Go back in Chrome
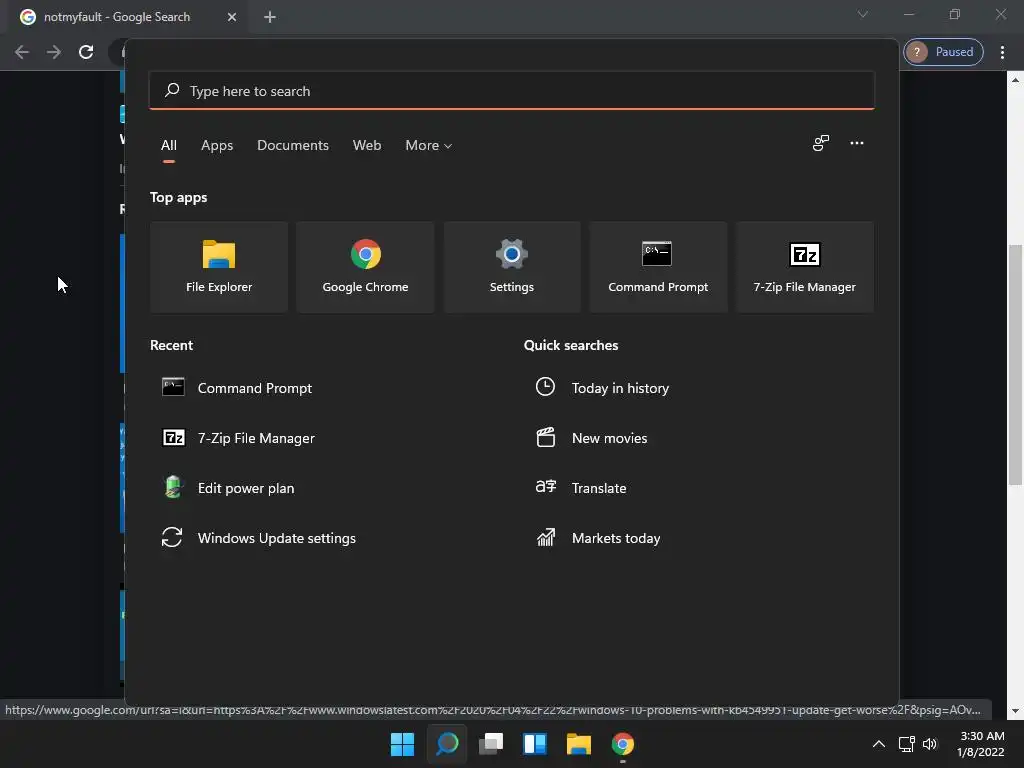The height and width of the screenshot is (768, 1024). 22,52
